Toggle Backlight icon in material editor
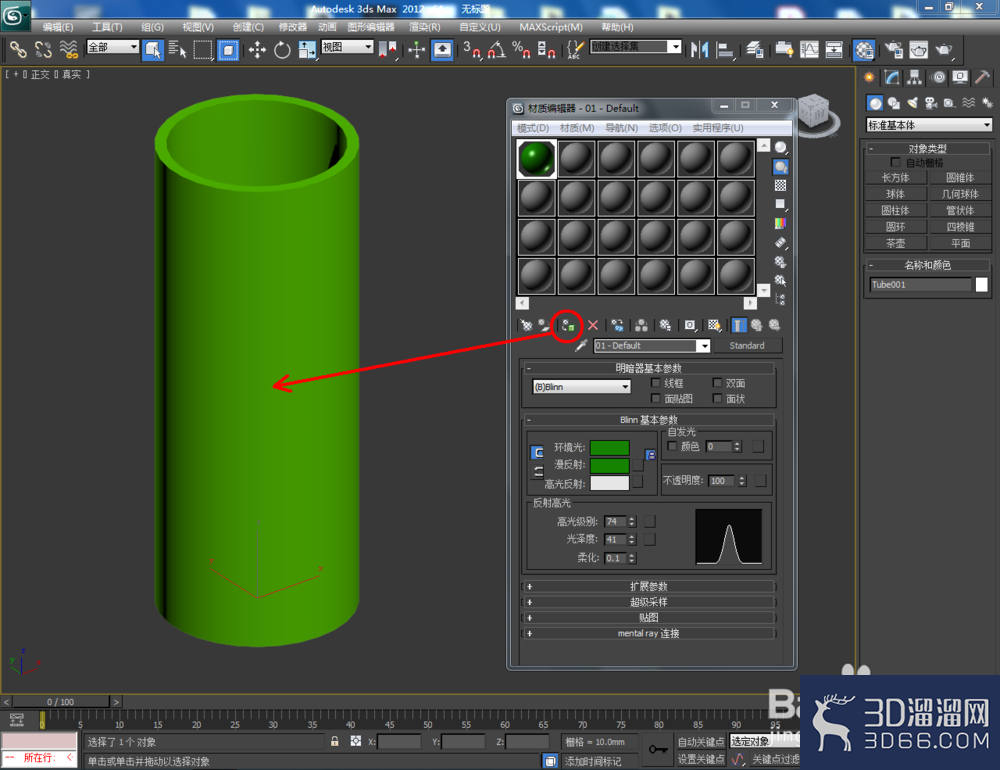 [780, 167]
